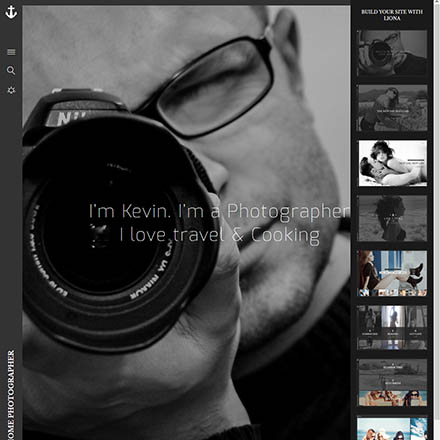Click the 'Build Your Site With Liona' heading
440x440 pixels.
pos(392,15)
